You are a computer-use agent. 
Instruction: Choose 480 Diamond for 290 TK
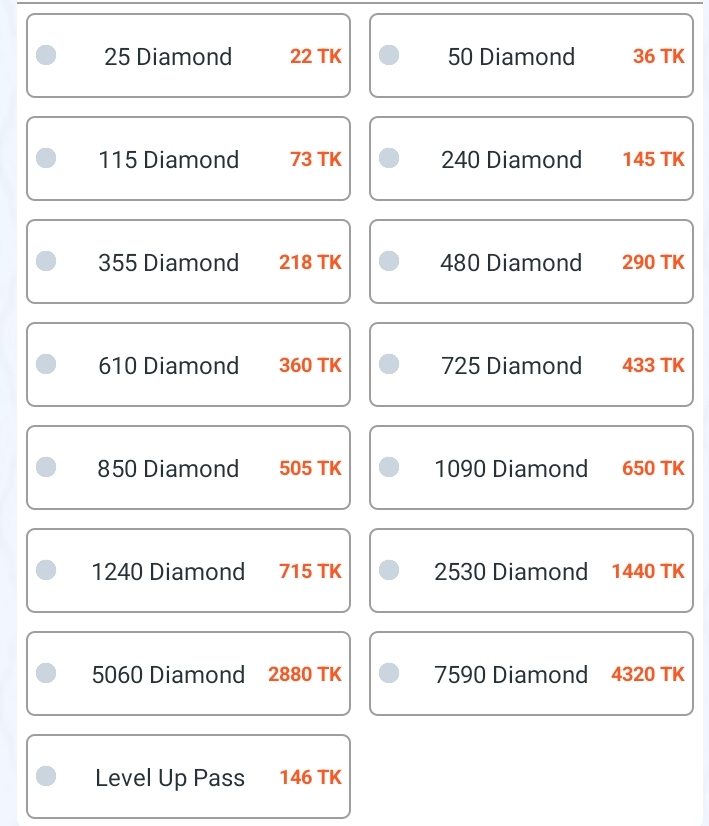531,261
